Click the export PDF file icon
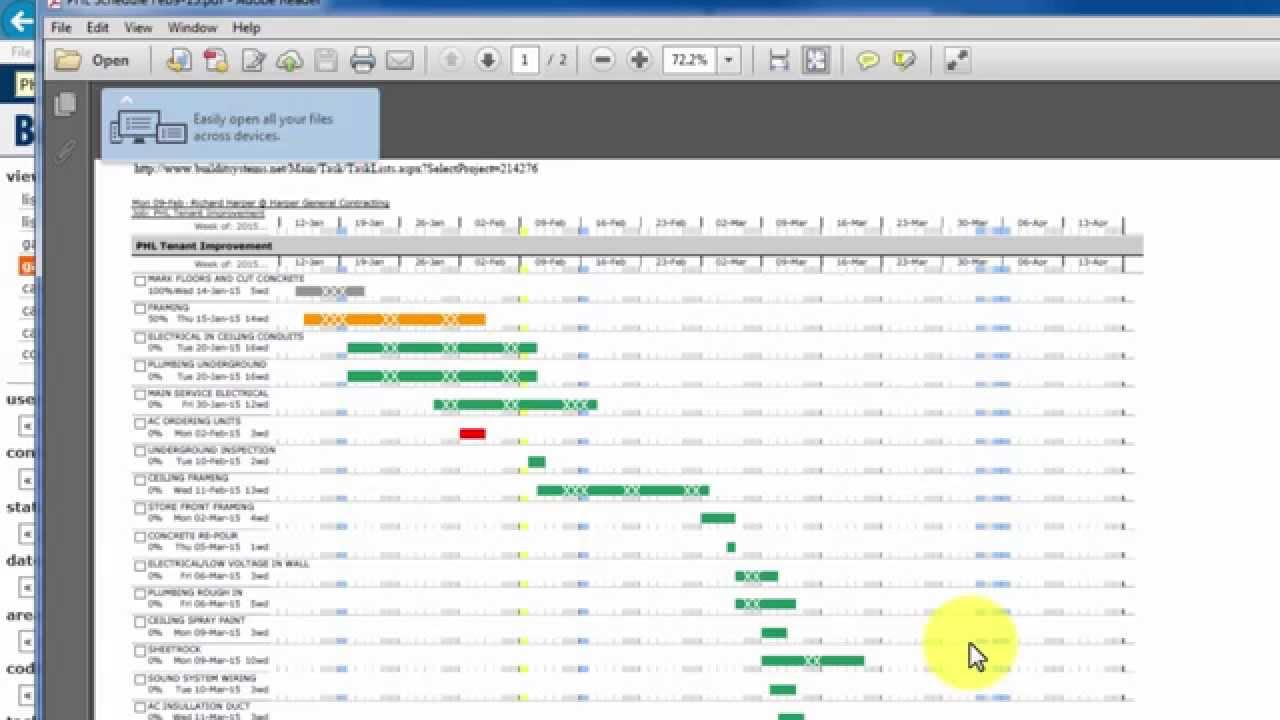 [x=216, y=60]
